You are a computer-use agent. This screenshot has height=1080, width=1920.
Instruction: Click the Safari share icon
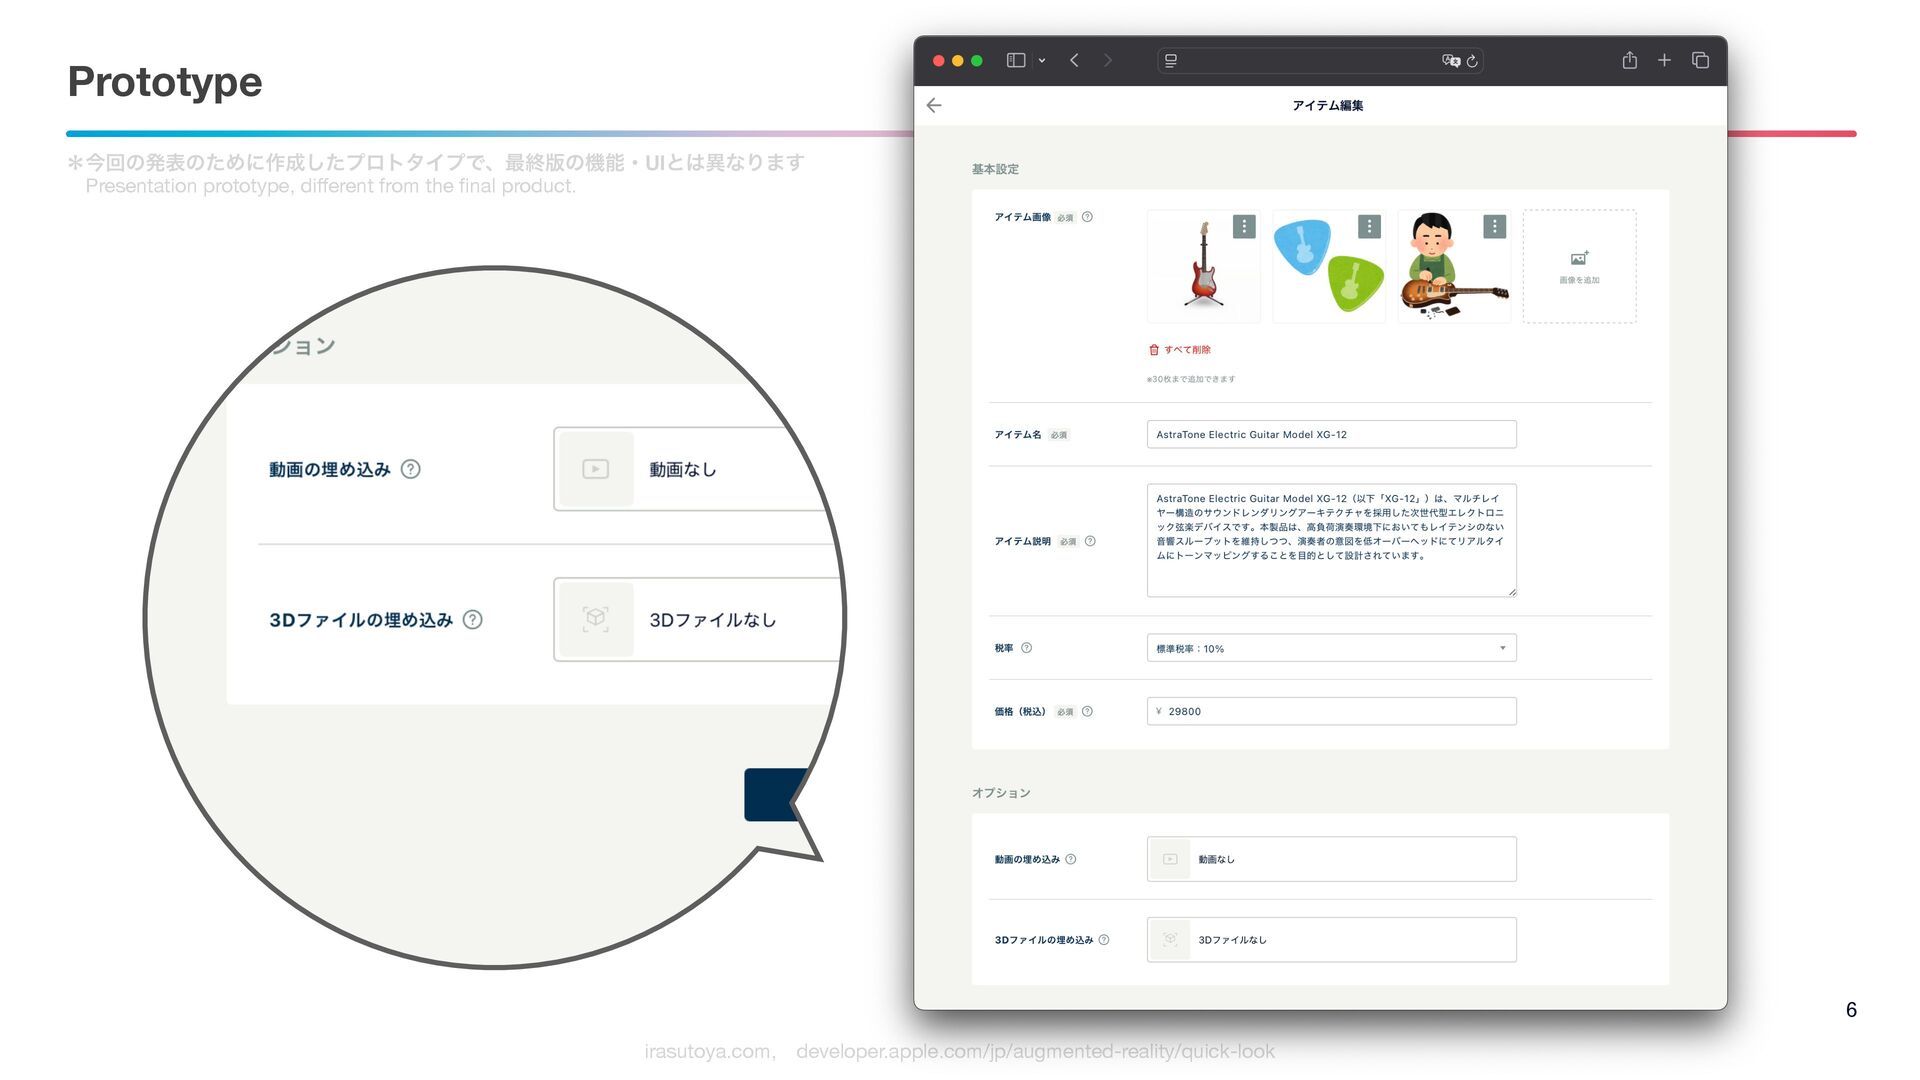pos(1629,60)
